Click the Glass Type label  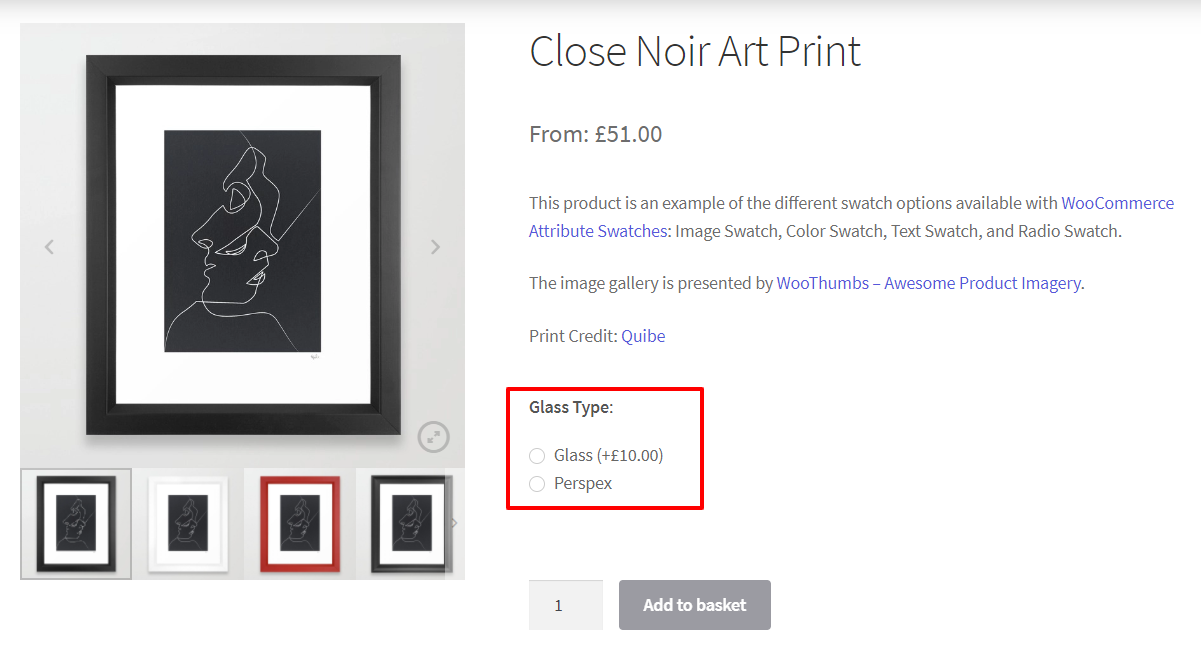click(x=571, y=407)
